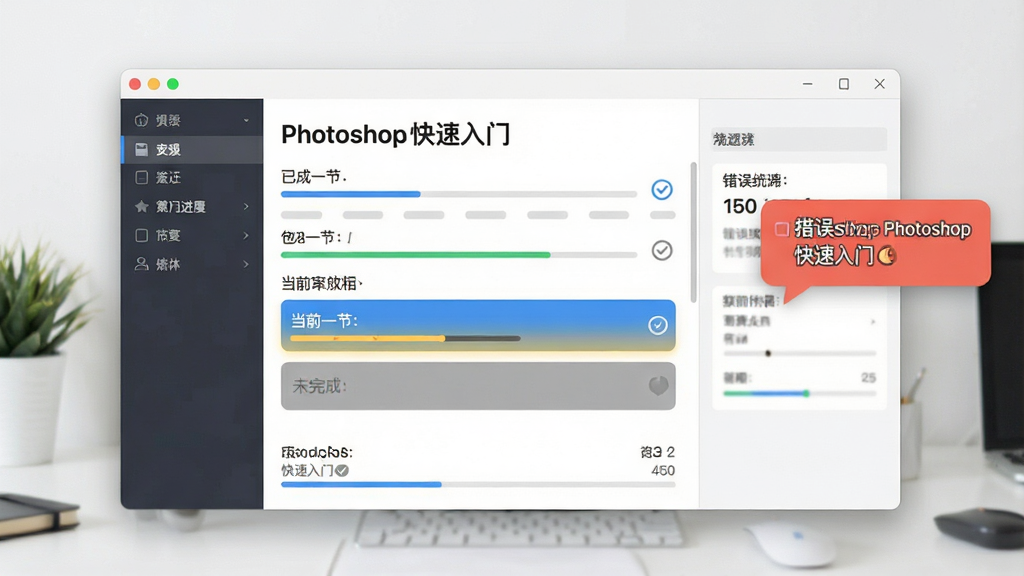1024x576 pixels.
Task: Click the red tooltip text 'Photoshop 快速入门'
Action: pos(882,242)
